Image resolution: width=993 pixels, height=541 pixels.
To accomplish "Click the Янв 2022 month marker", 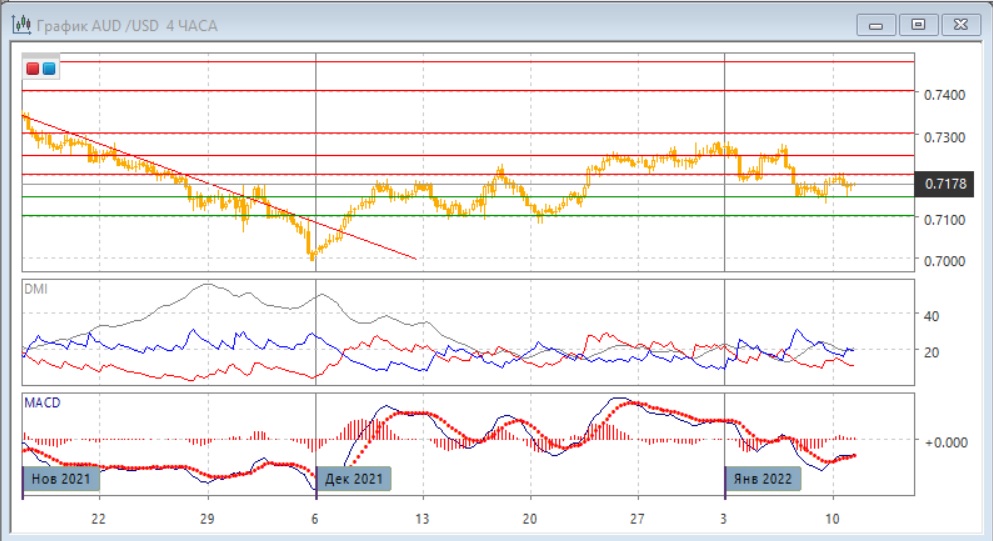I will tap(762, 479).
